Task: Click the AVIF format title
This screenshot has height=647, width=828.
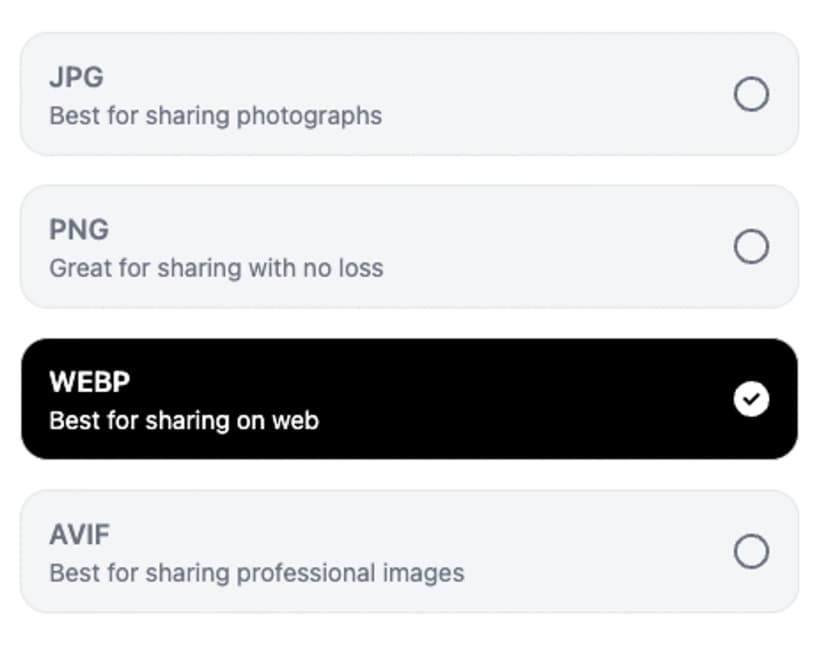Action: [x=79, y=534]
